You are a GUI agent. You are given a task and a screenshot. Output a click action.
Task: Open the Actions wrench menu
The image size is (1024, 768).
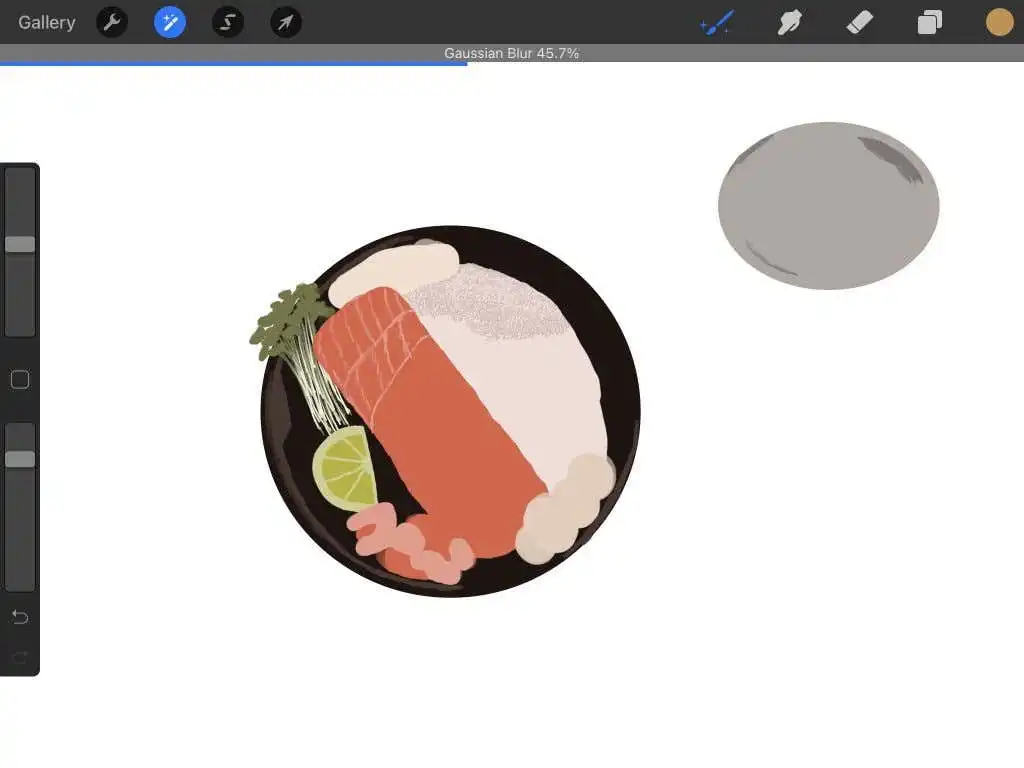tap(112, 22)
